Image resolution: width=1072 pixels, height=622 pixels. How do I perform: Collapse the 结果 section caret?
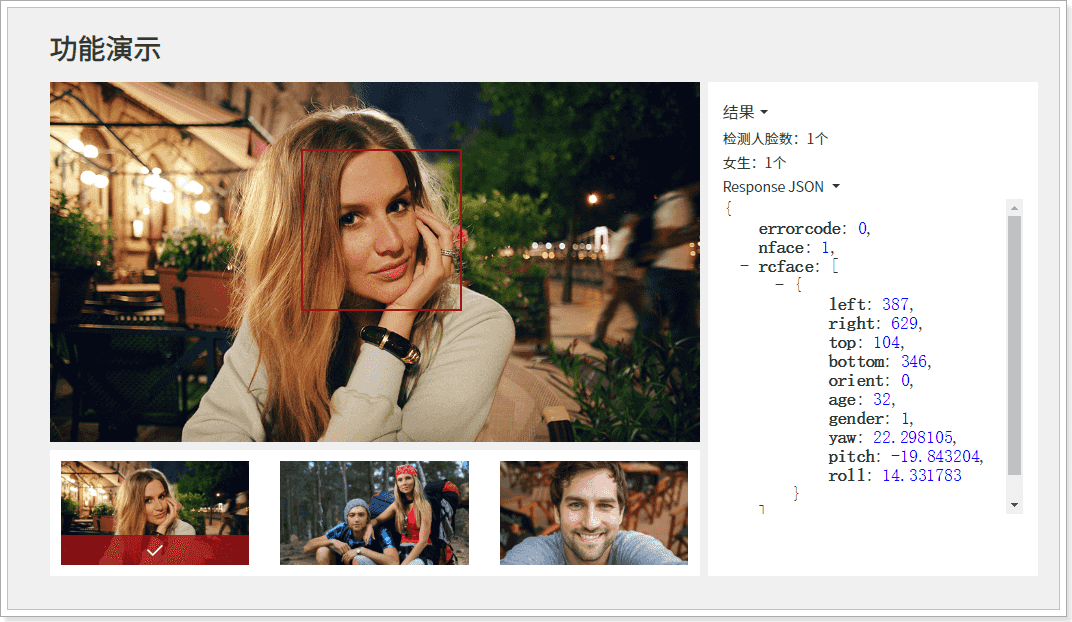point(764,113)
